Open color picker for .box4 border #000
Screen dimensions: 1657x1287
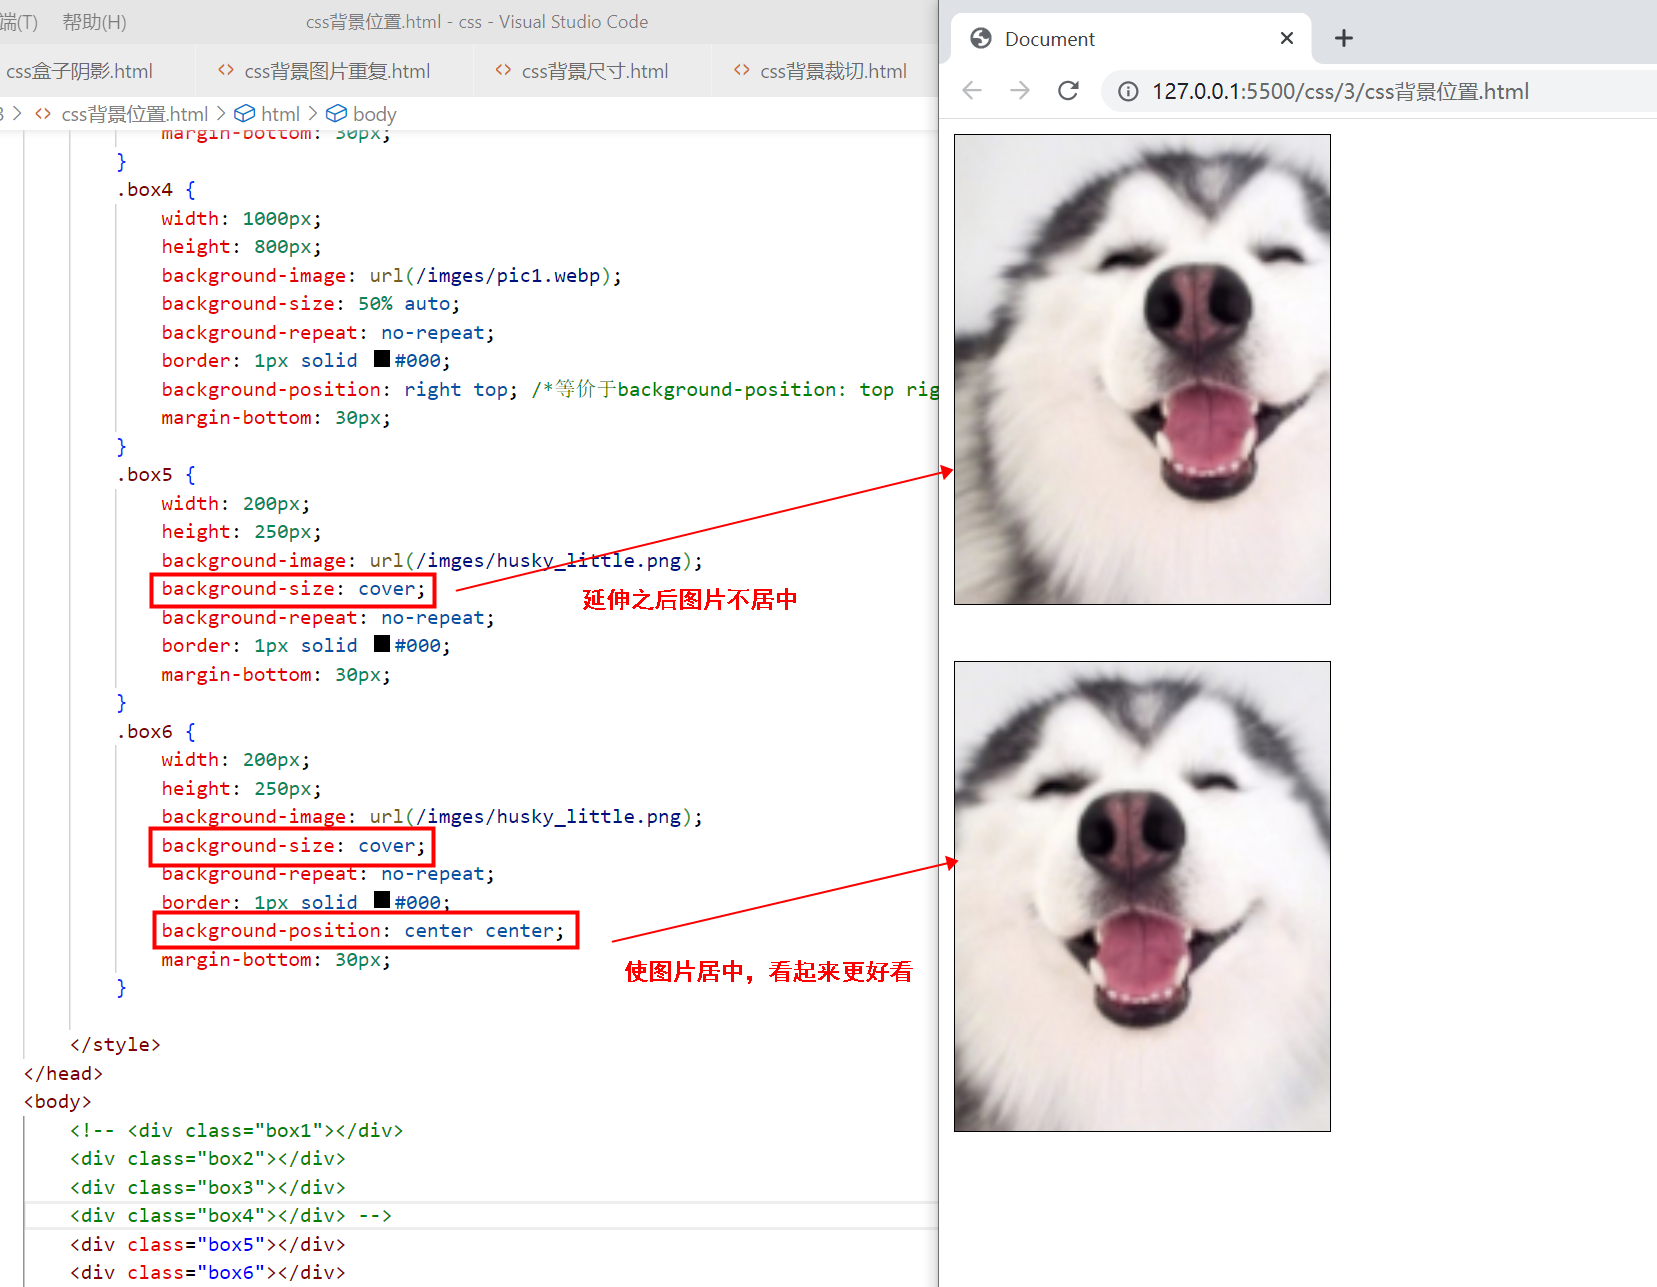[x=382, y=359]
